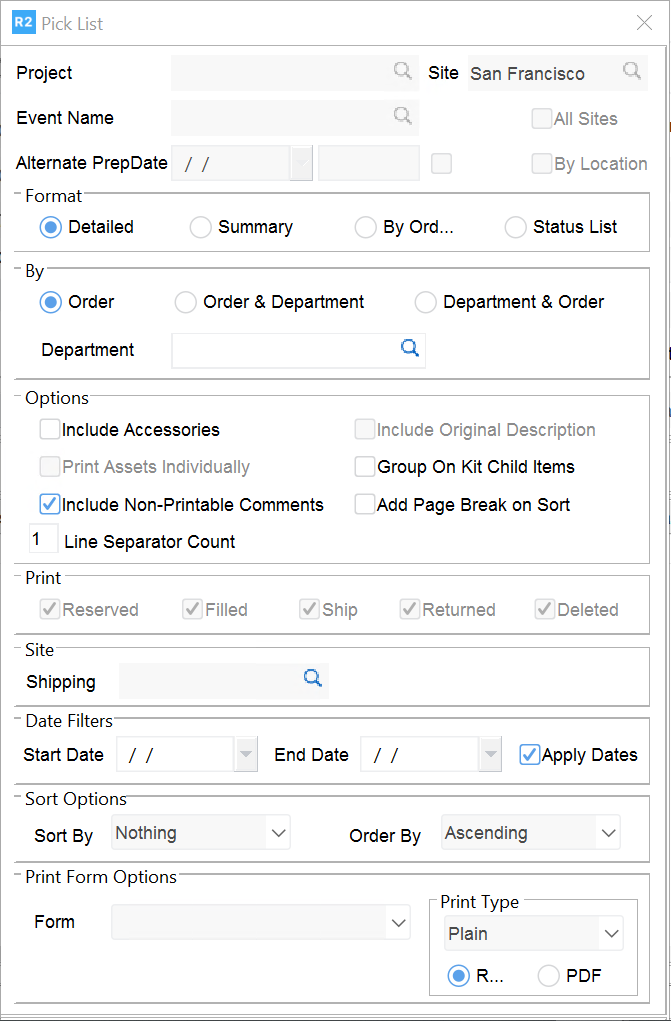This screenshot has width=671, height=1021.
Task: Click the Site lookup magnifier icon
Action: 632,71
